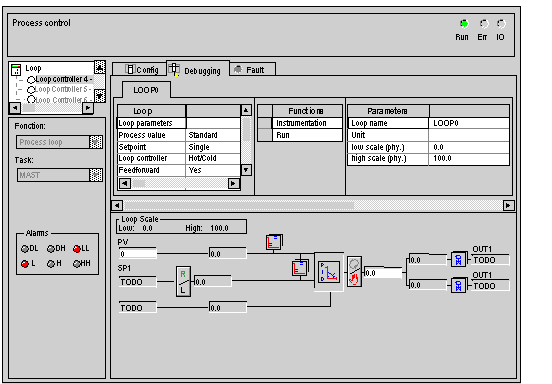552x384 pixels.
Task: Select Loop controller 4 in the tree
Action: (63, 79)
